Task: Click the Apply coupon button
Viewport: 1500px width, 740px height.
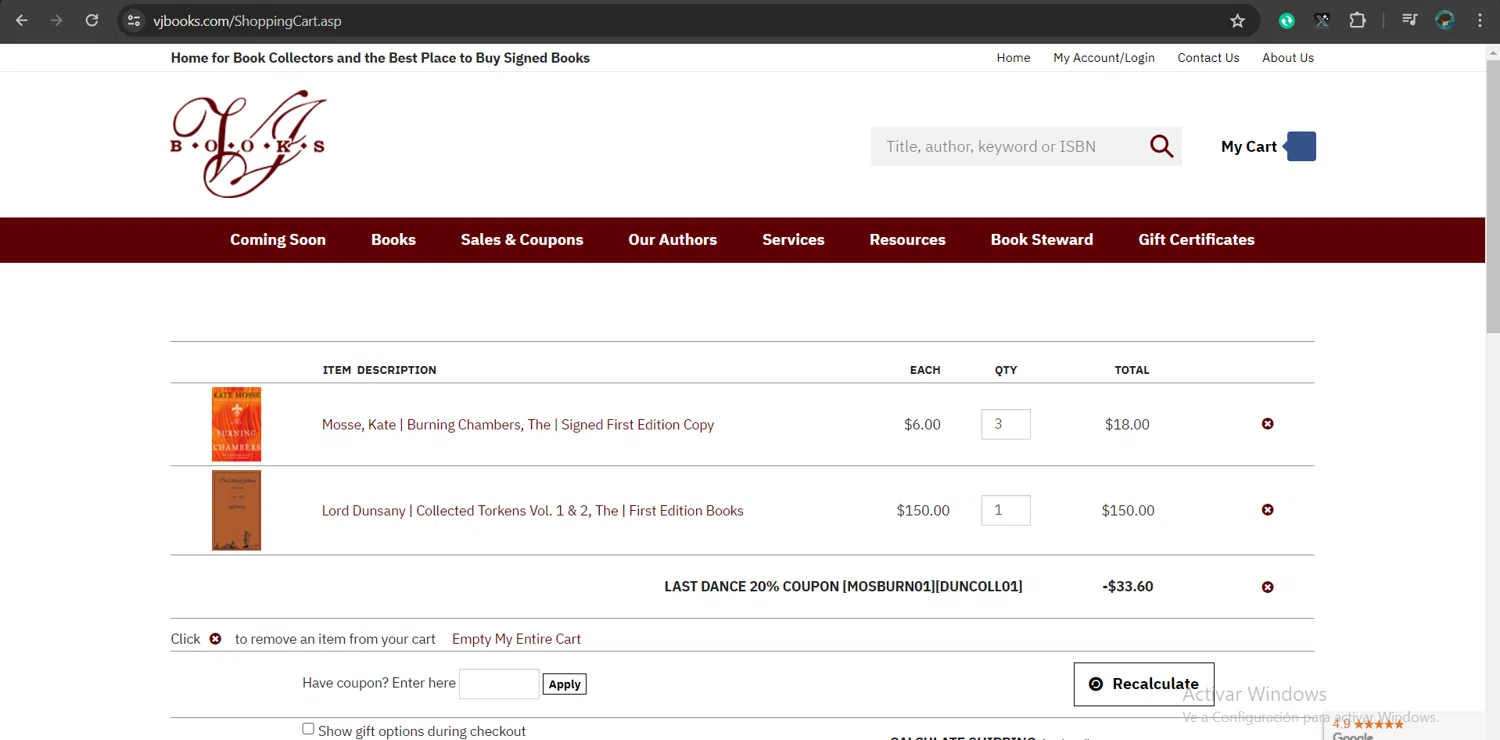Action: (564, 684)
